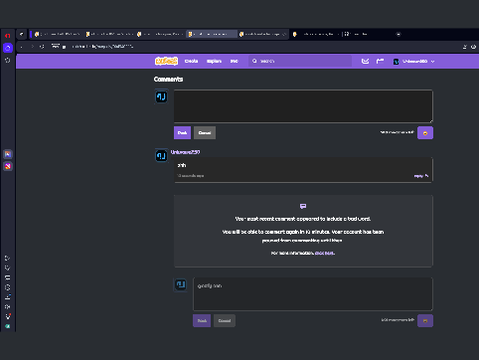Click the browser address bar URL
Viewport: 479px width, 360px height.
[x=103, y=47]
